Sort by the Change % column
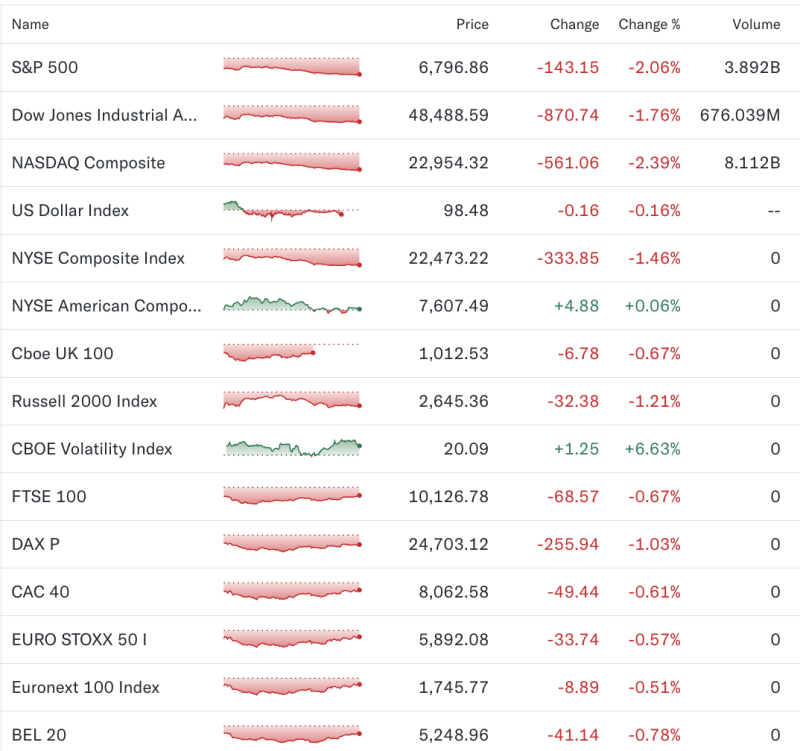Image resolution: width=800 pixels, height=751 pixels. click(x=649, y=24)
